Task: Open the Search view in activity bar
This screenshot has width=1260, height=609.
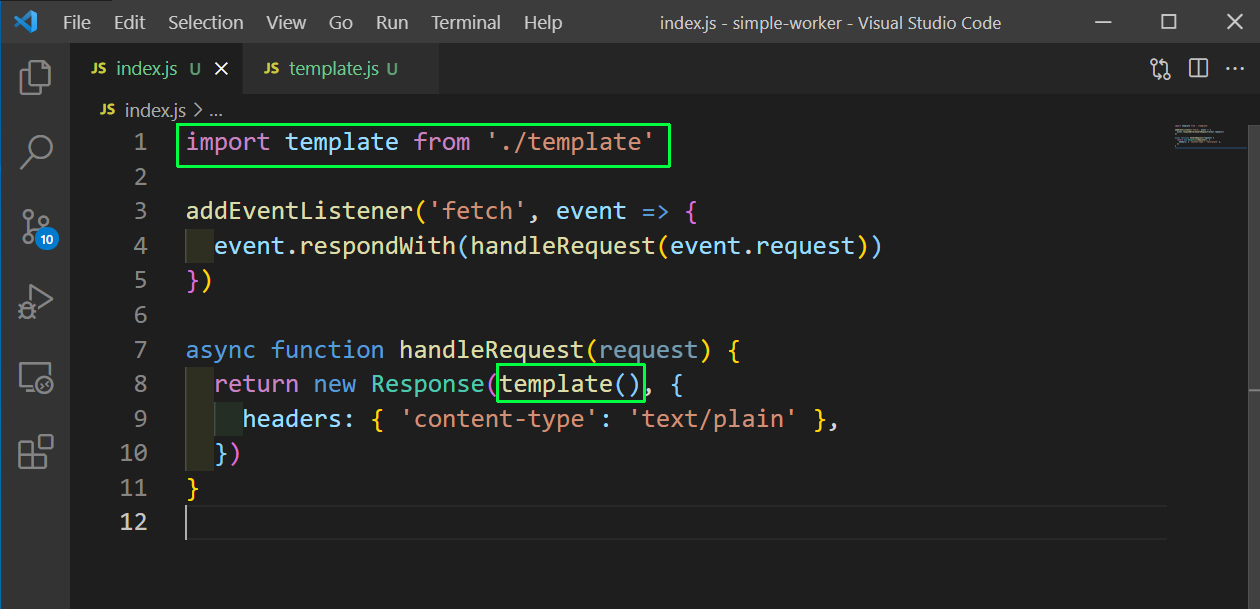Action: tap(35, 153)
